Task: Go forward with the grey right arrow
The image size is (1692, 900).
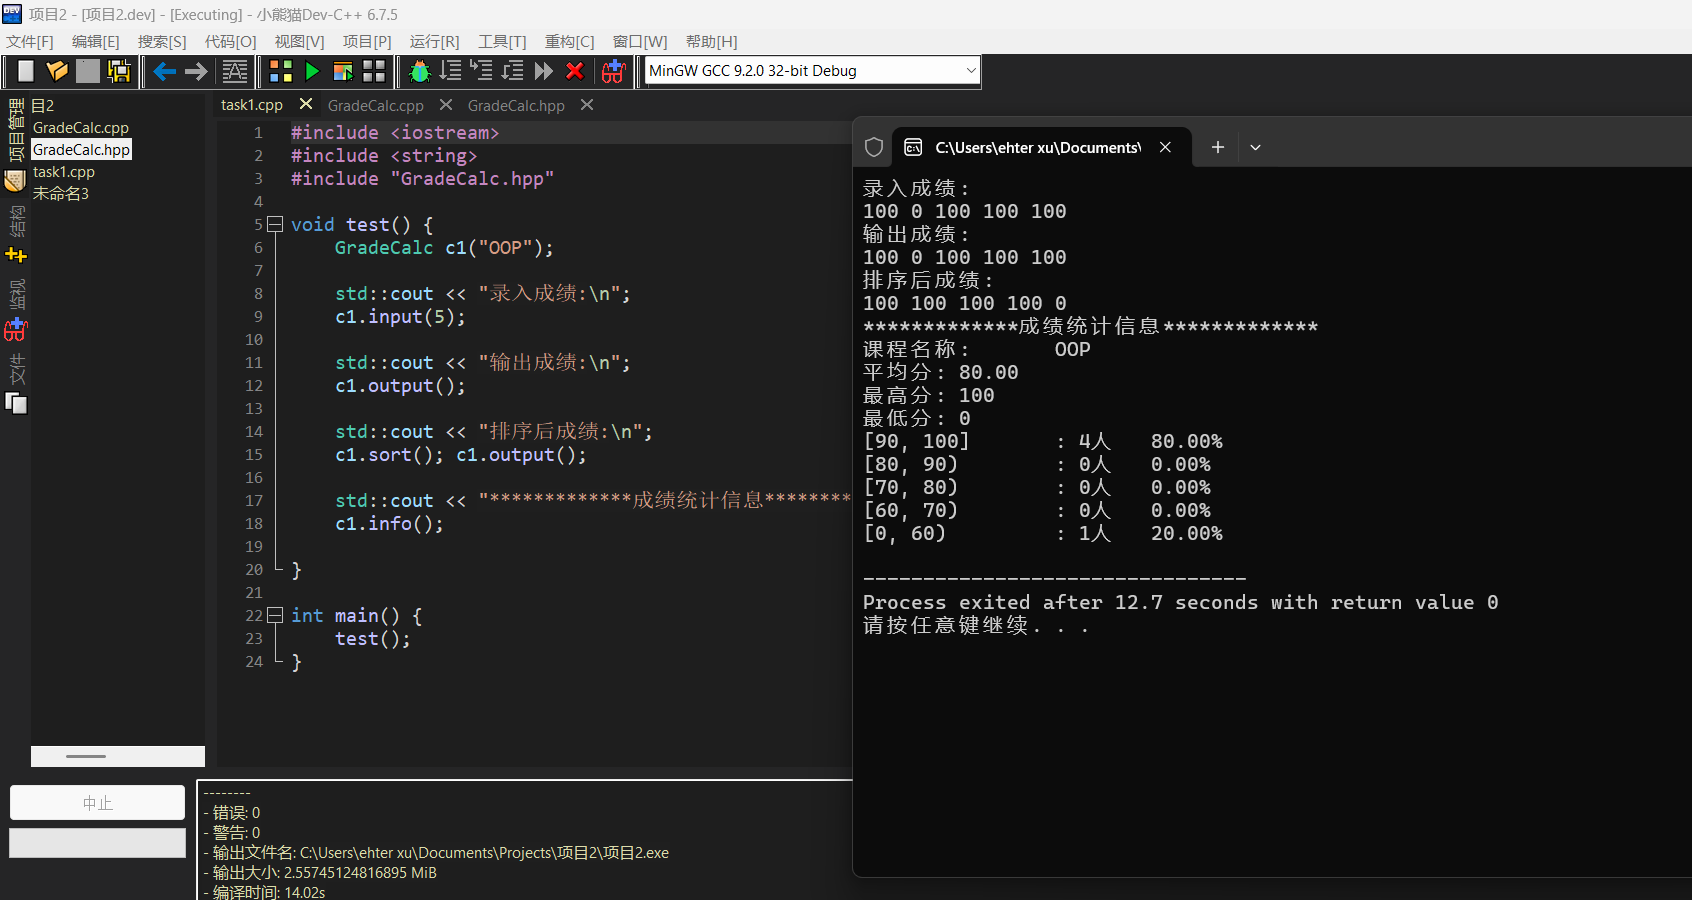Action: [196, 71]
